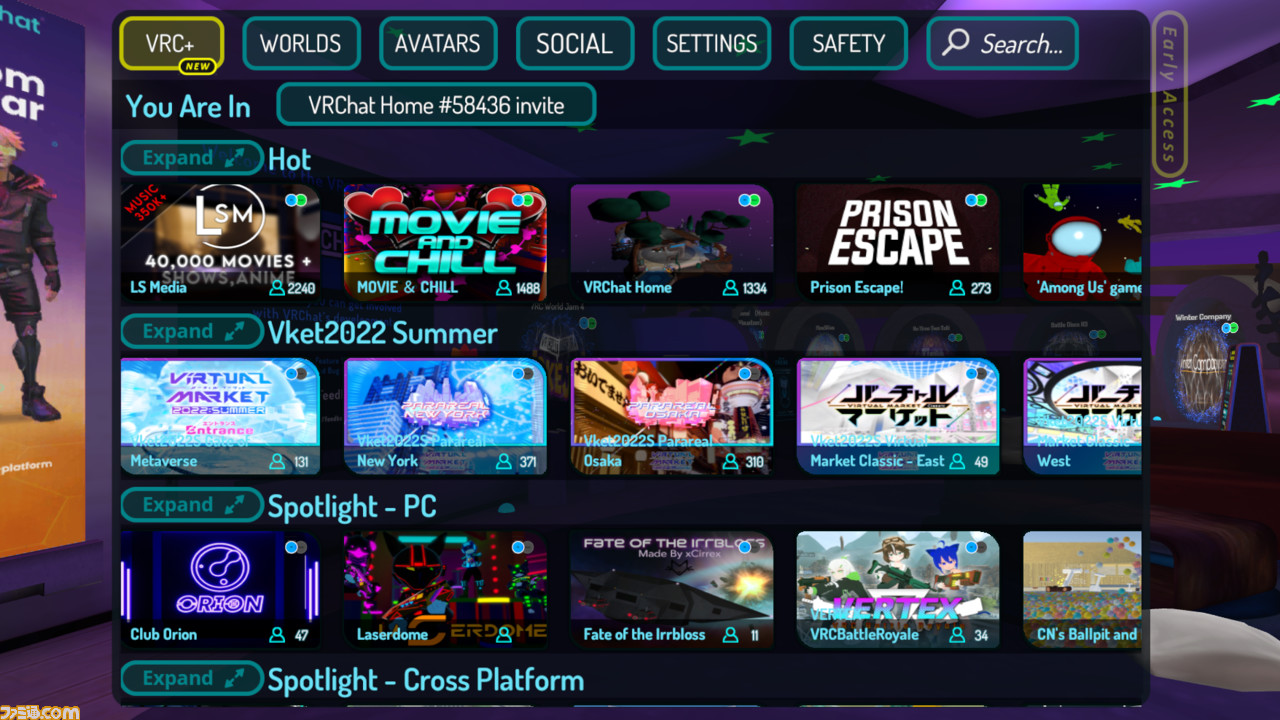Viewport: 1280px width, 720px height.
Task: Select the VRChat Home world thumbnail
Action: [671, 243]
